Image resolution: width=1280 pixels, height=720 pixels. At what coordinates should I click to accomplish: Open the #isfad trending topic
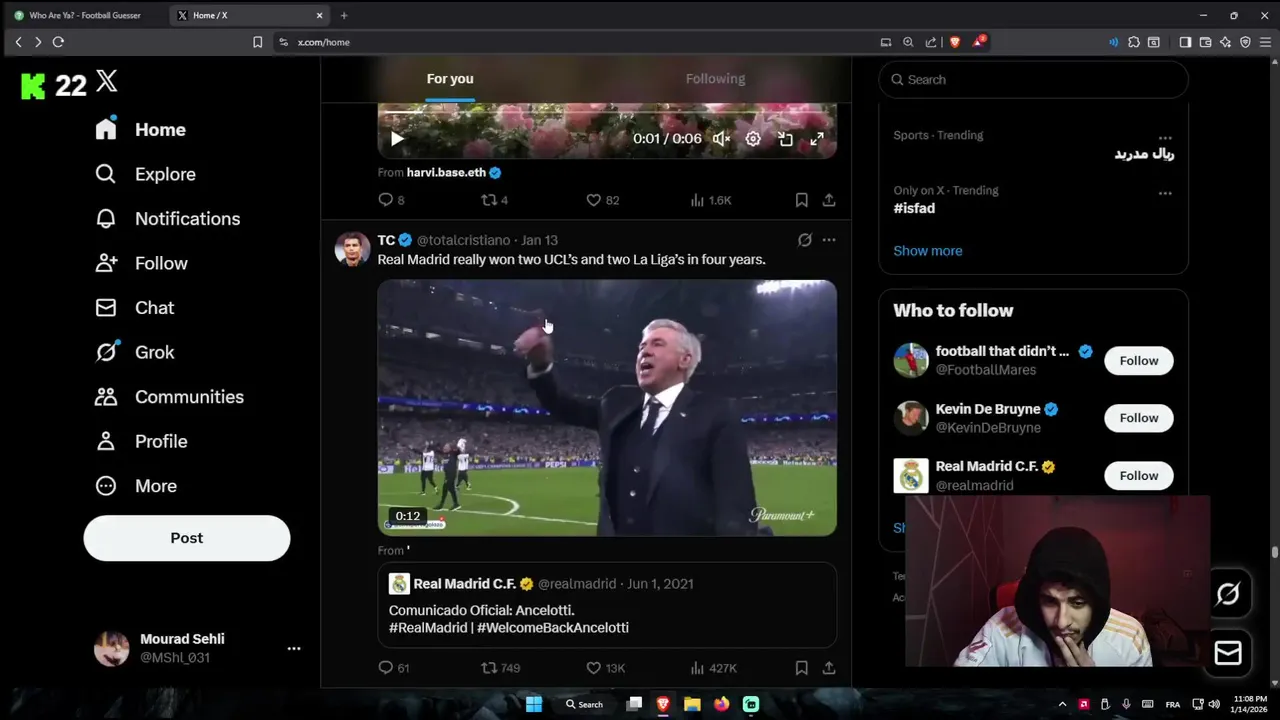pos(914,208)
